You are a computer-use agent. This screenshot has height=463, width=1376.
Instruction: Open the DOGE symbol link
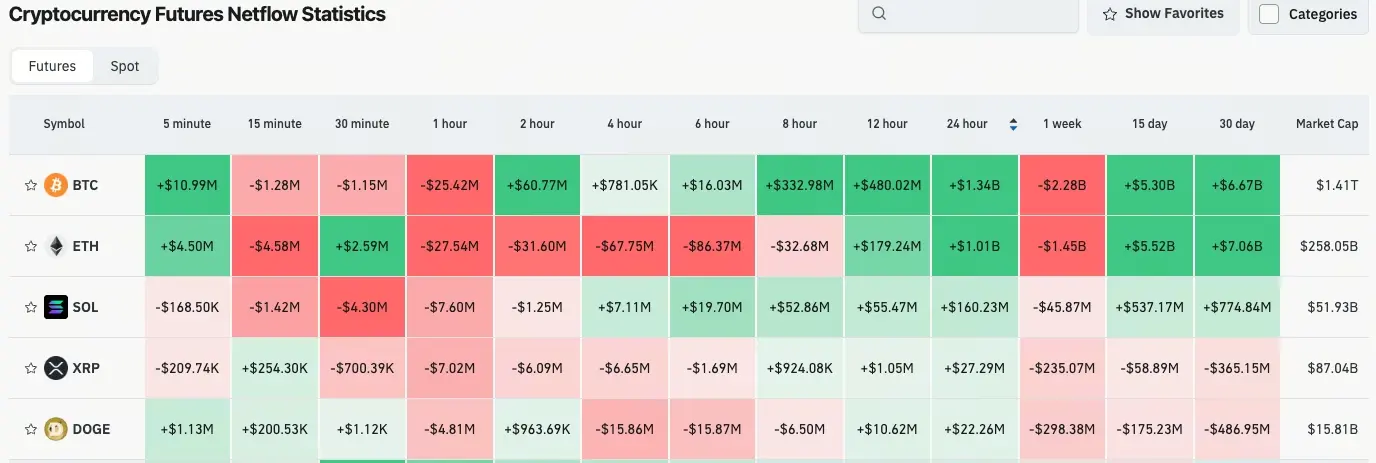[x=92, y=429]
